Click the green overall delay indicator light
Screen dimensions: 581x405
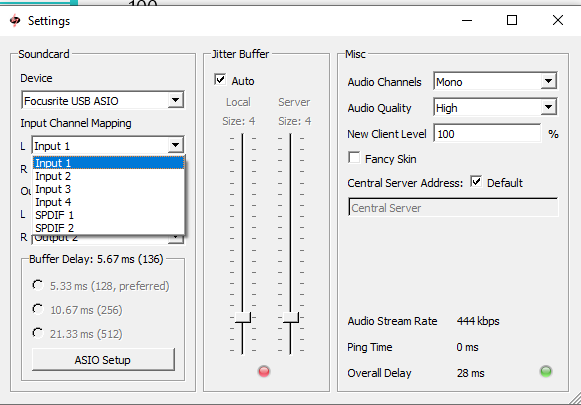coord(546,371)
